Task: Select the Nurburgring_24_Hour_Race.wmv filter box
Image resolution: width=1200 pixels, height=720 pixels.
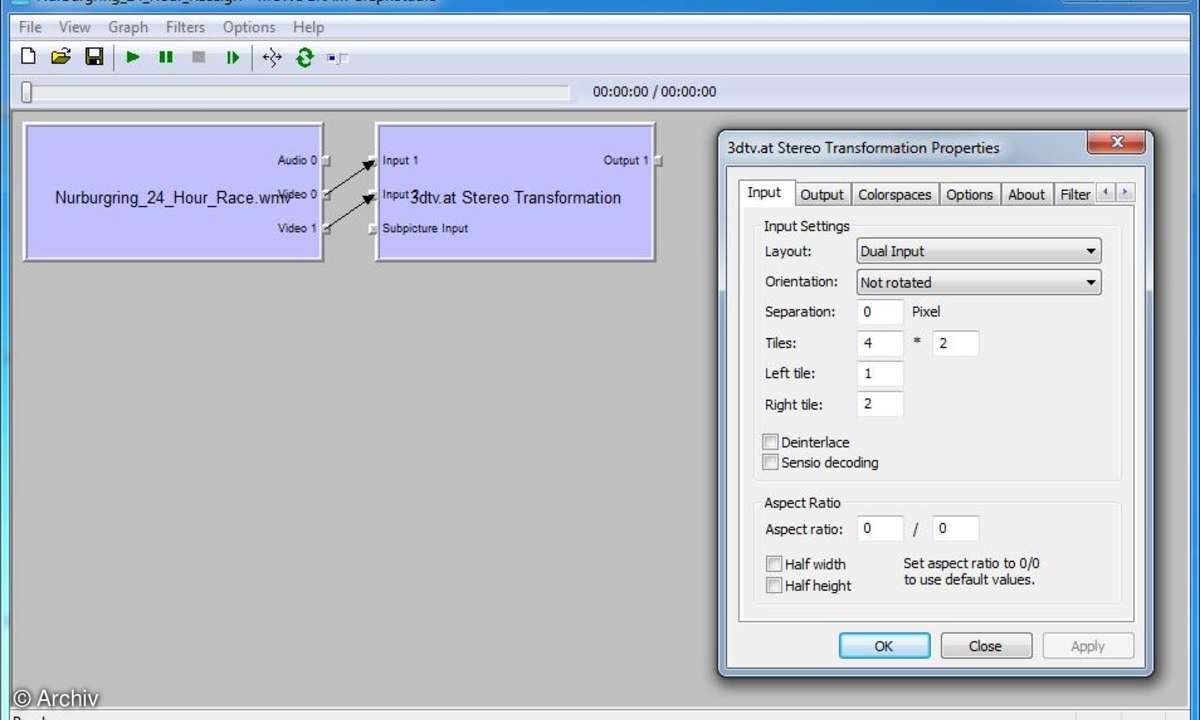Action: pyautogui.click(x=173, y=192)
